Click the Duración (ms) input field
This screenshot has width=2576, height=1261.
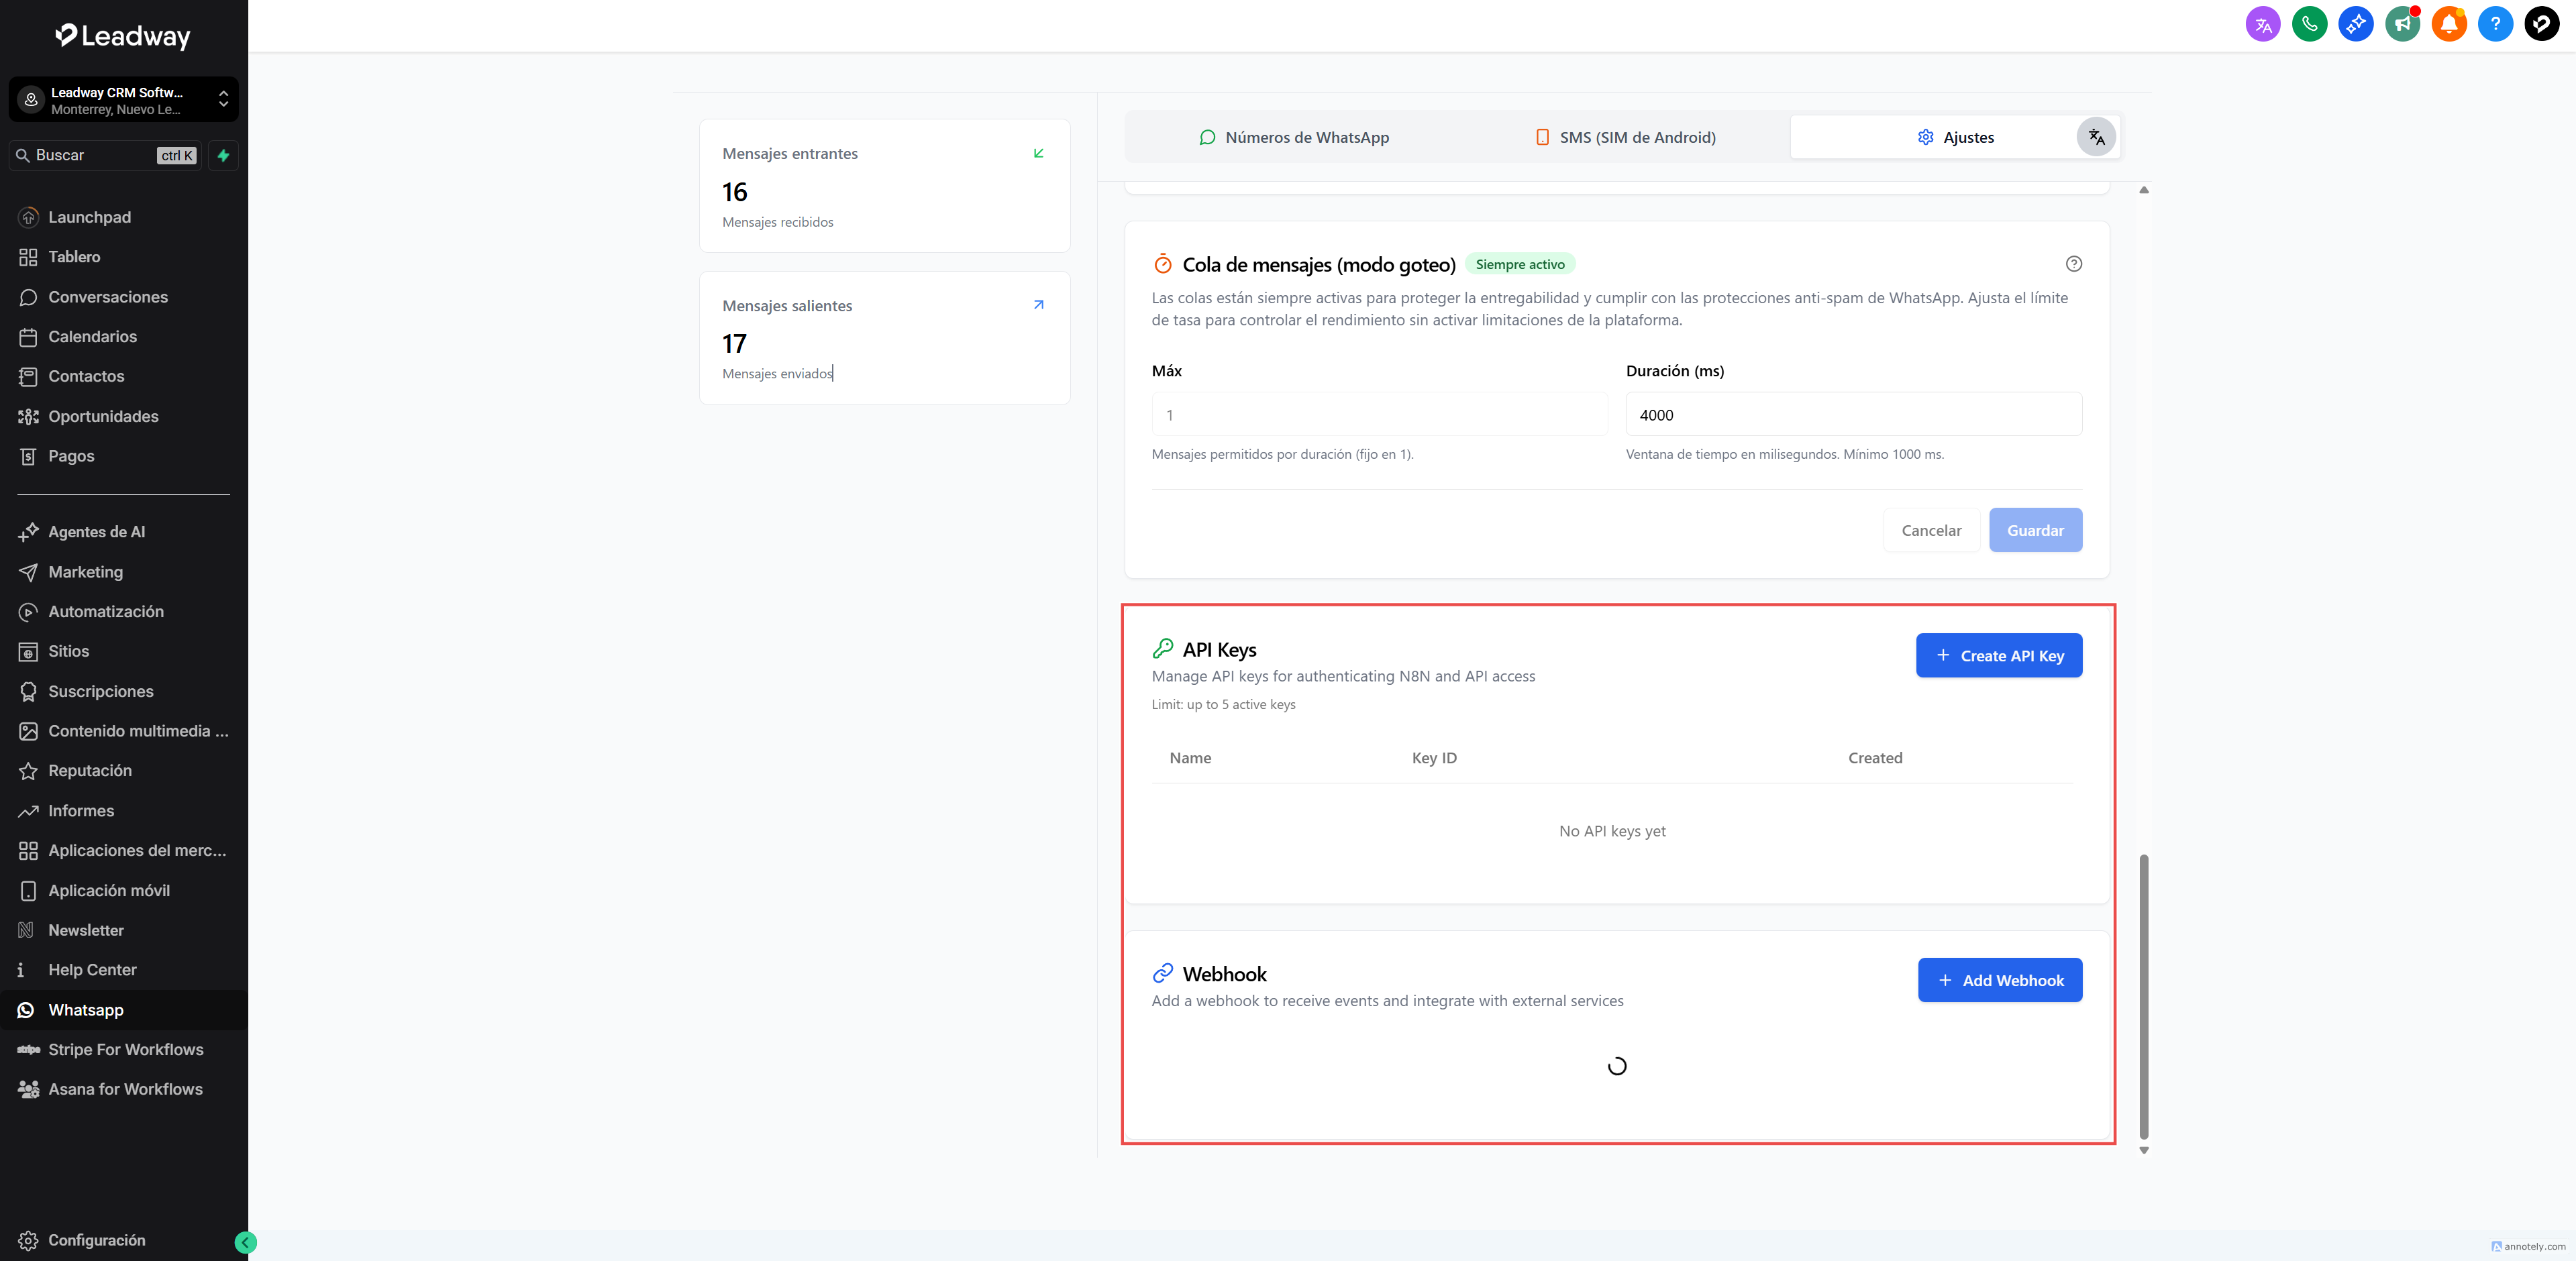tap(1853, 414)
